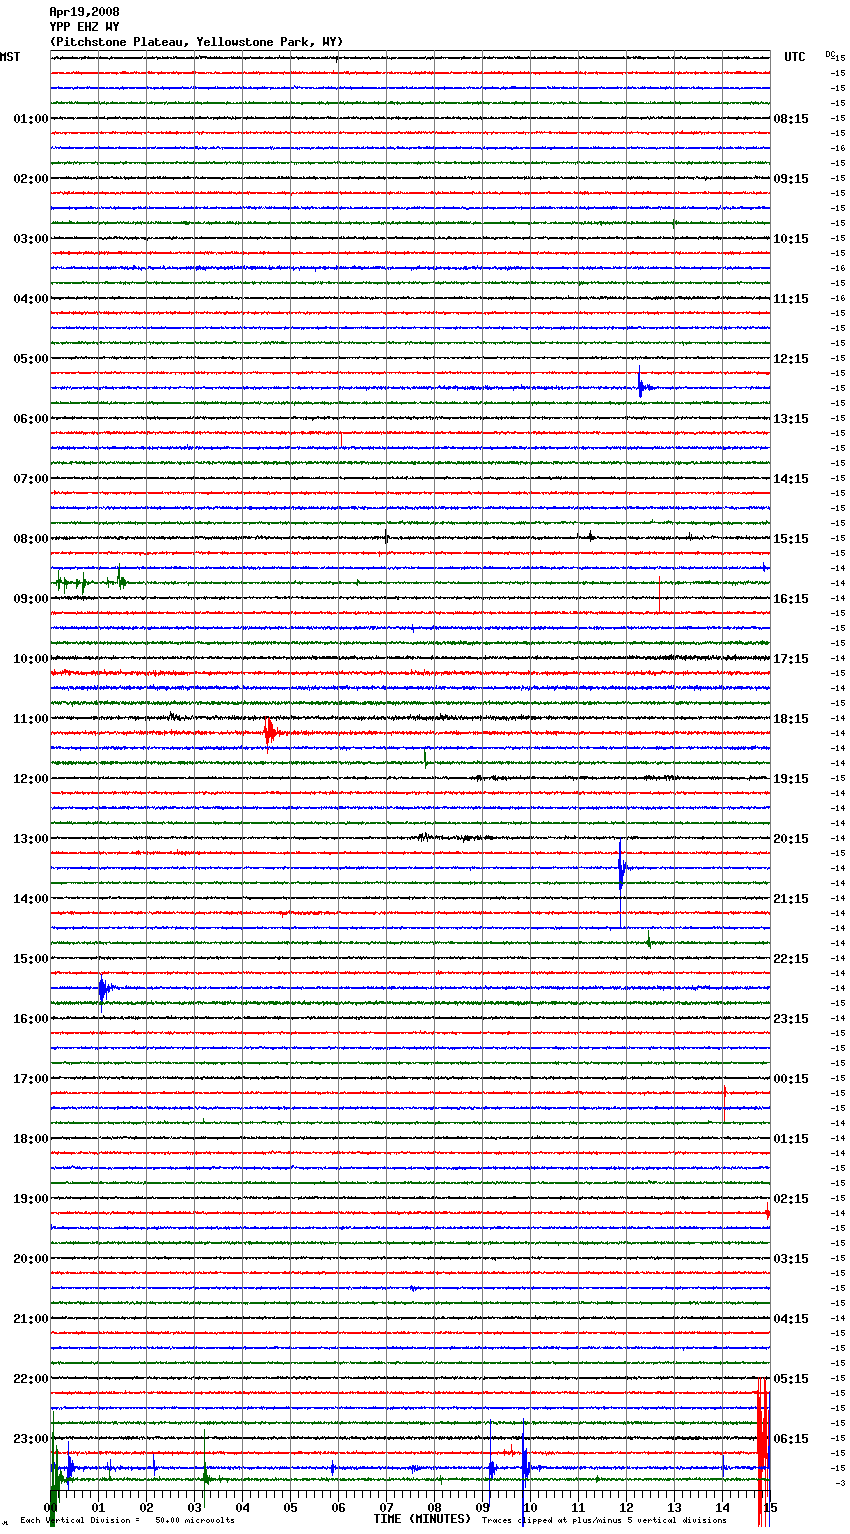
Task: Click the green spike before 15:00 MST
Action: pyautogui.click(x=649, y=940)
